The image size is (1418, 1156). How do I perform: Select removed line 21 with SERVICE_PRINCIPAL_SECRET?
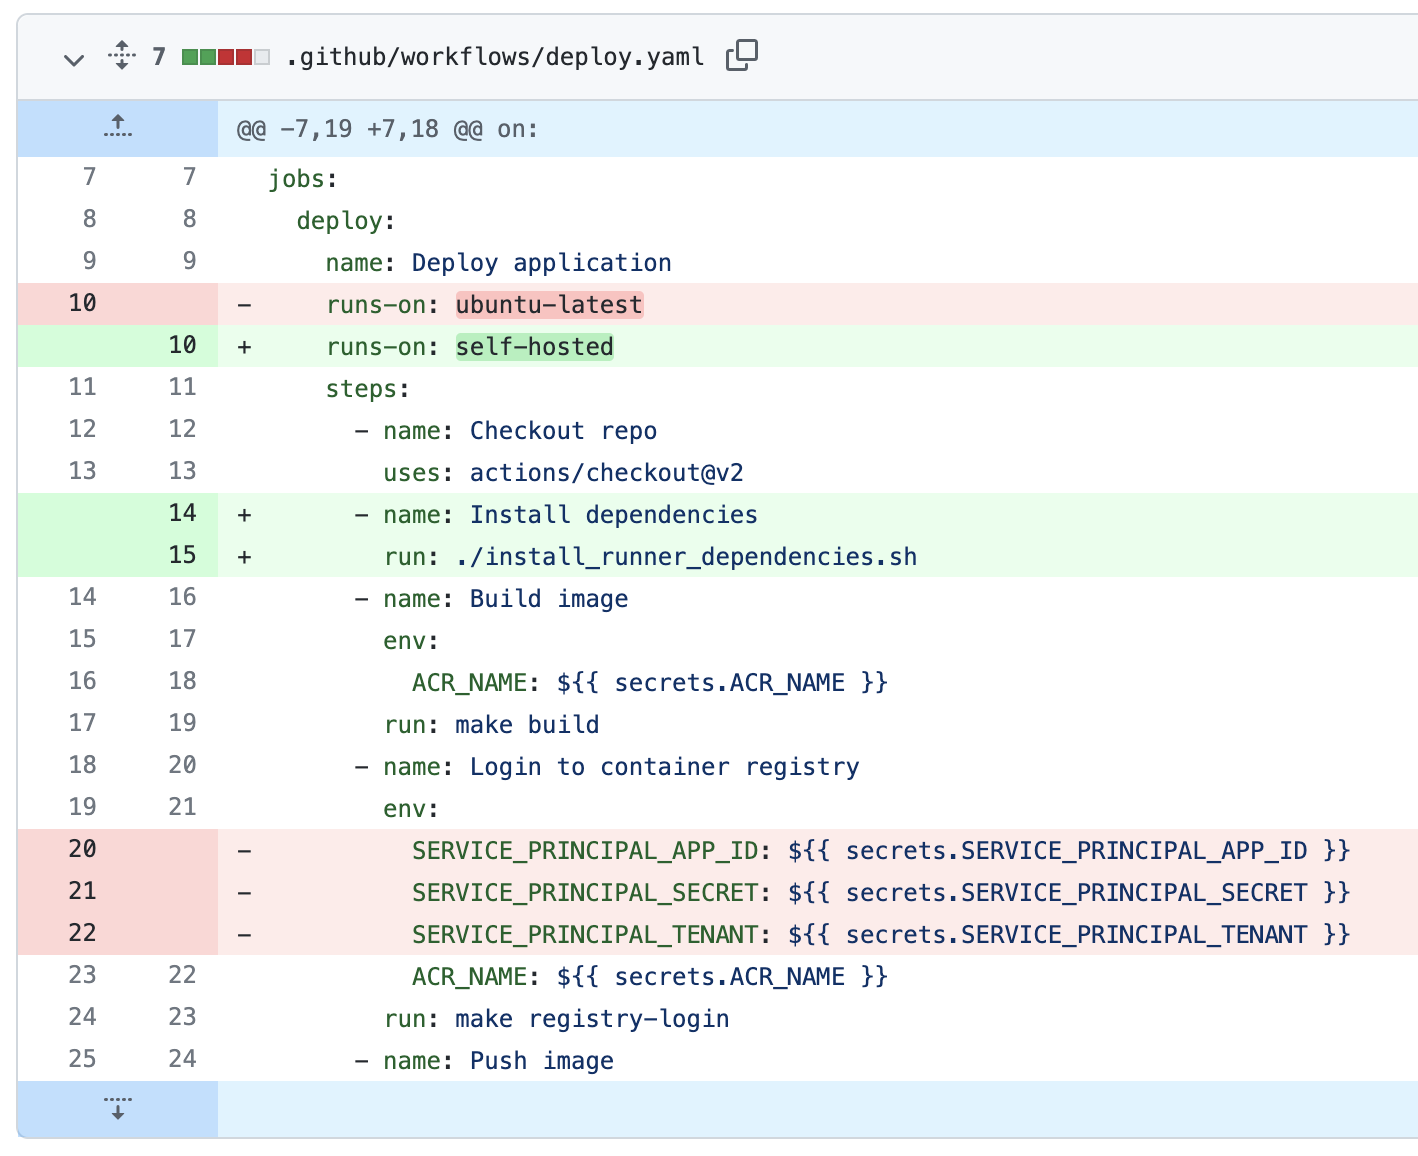84,891
